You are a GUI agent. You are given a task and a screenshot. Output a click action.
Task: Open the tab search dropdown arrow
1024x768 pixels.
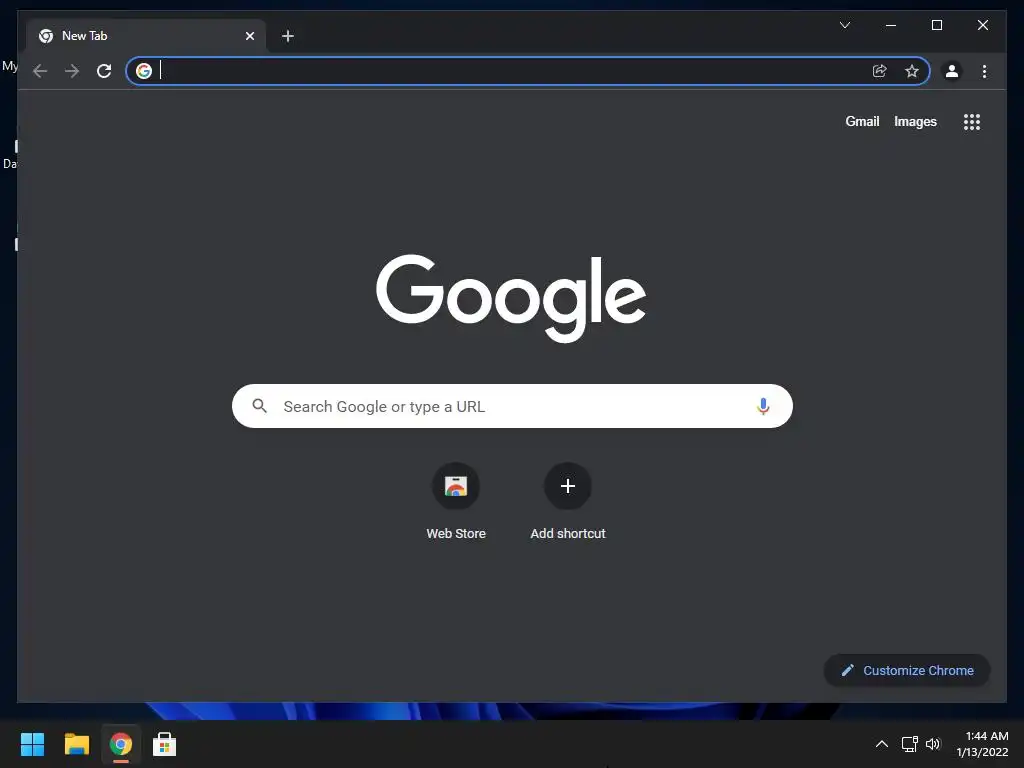click(x=845, y=25)
